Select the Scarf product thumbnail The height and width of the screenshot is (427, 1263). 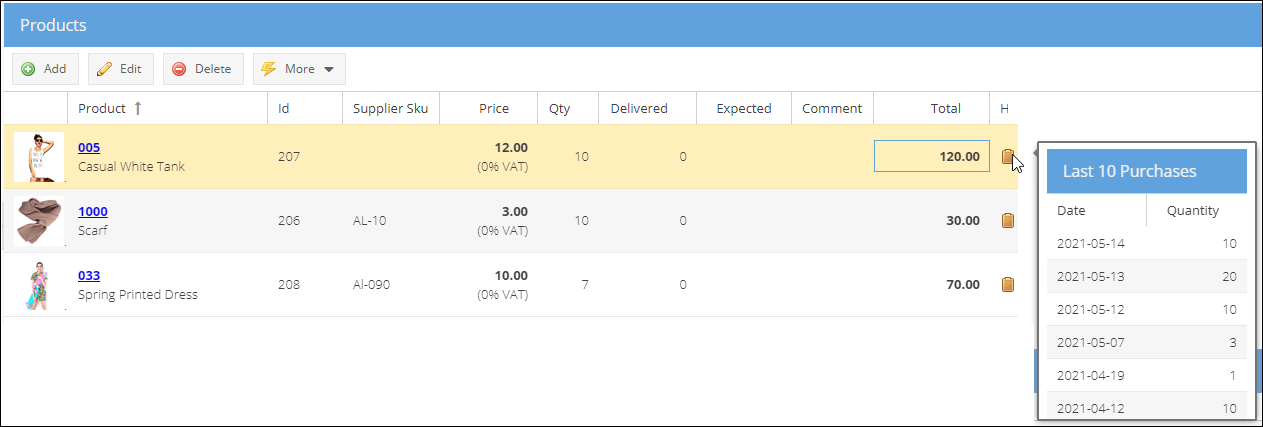click(x=39, y=221)
